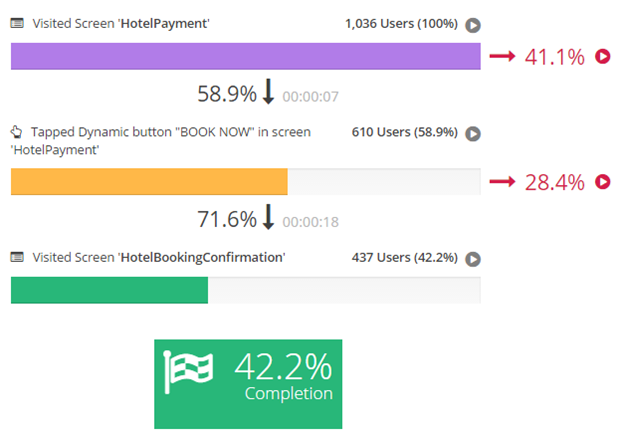Click the down arrow beside 71.6%
This screenshot has width=624, height=433.
click(267, 216)
